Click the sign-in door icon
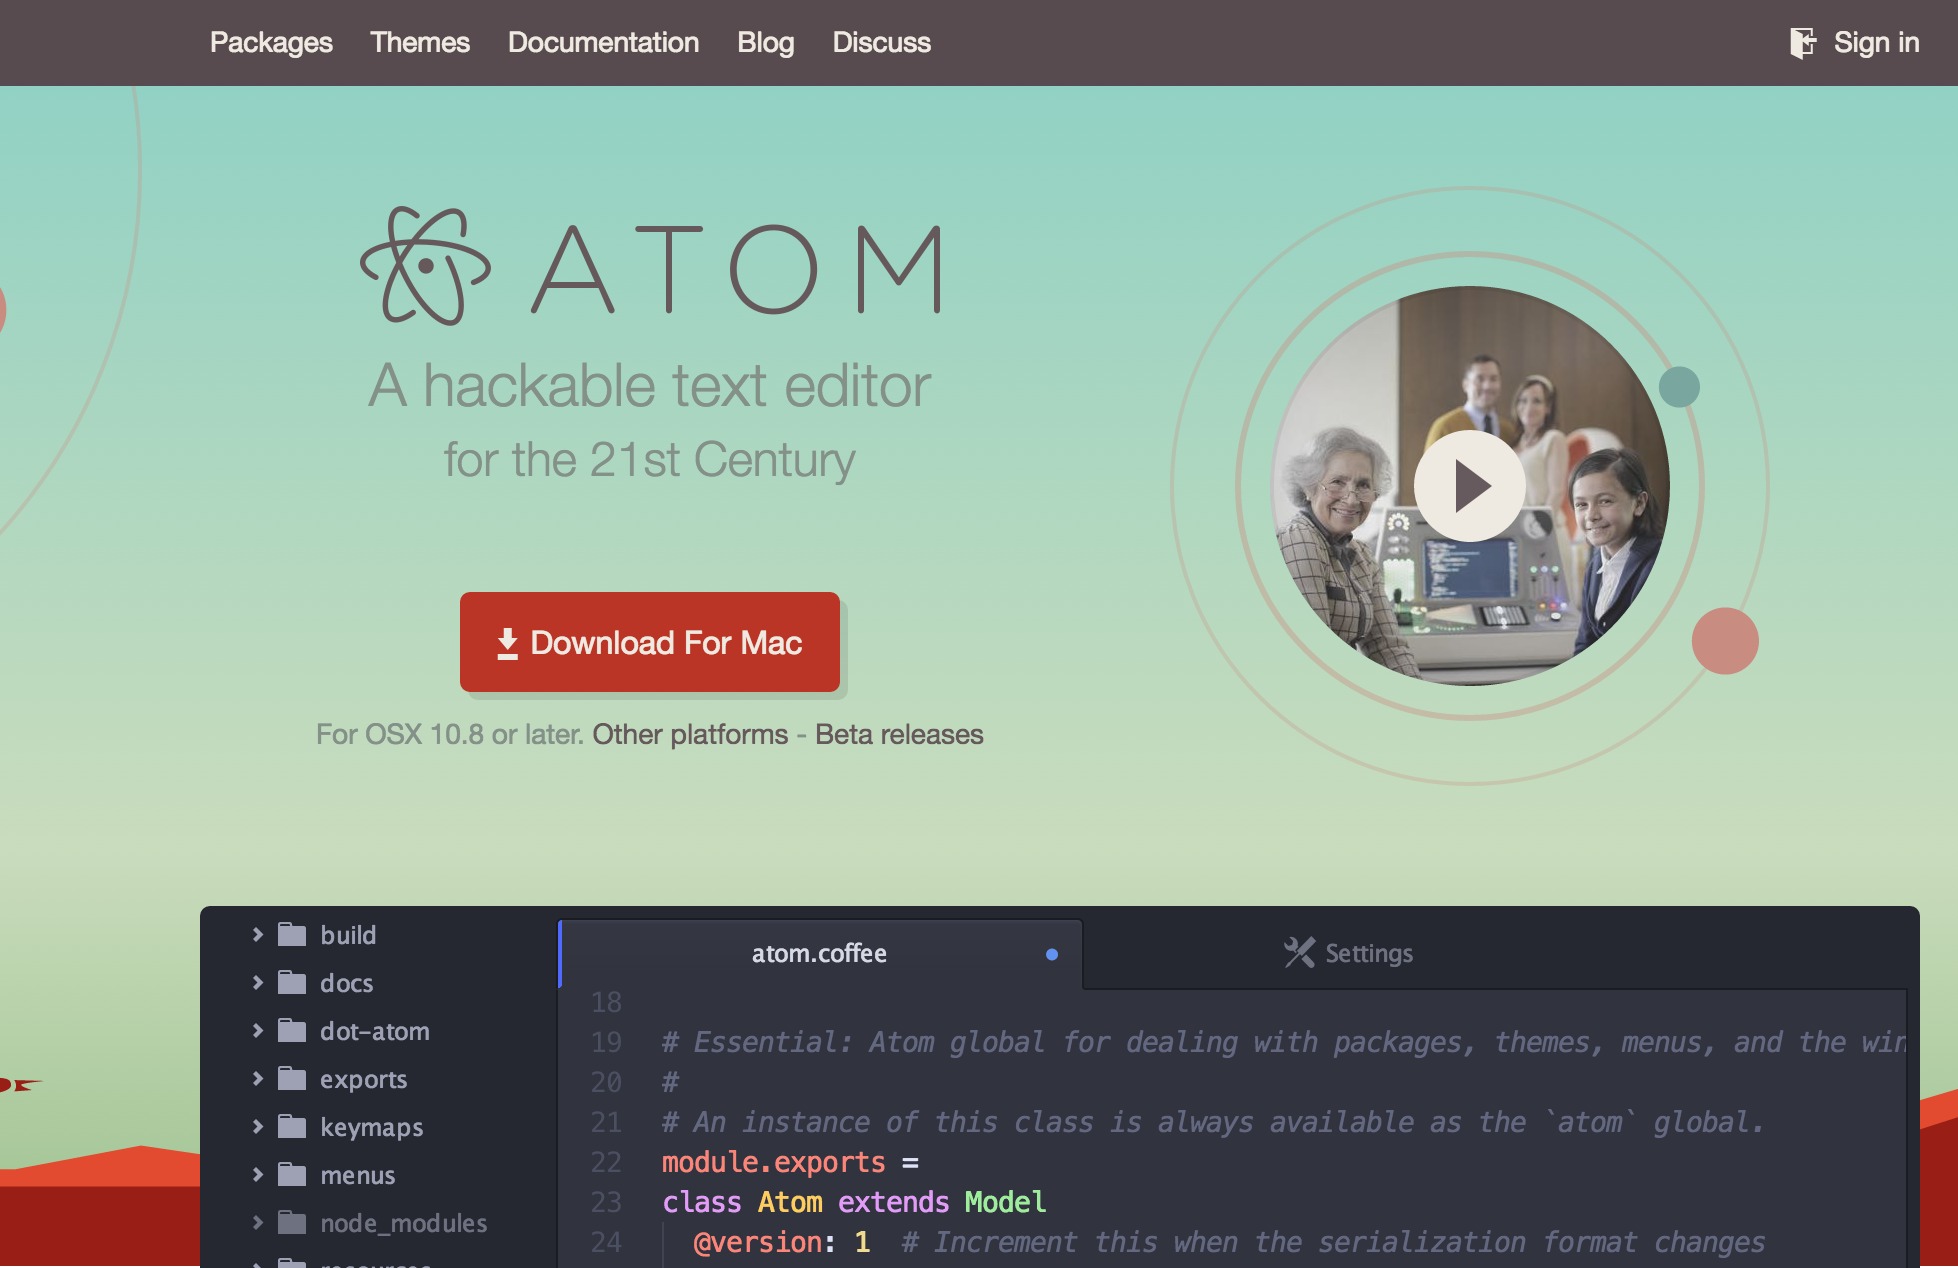The height and width of the screenshot is (1268, 1958). [x=1804, y=42]
